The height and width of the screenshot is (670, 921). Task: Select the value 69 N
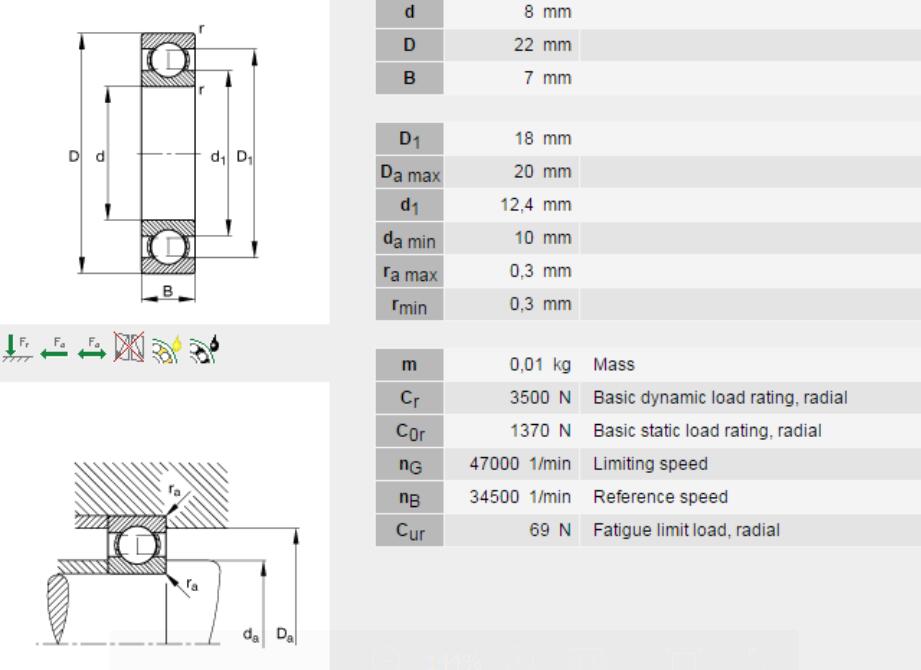point(550,530)
